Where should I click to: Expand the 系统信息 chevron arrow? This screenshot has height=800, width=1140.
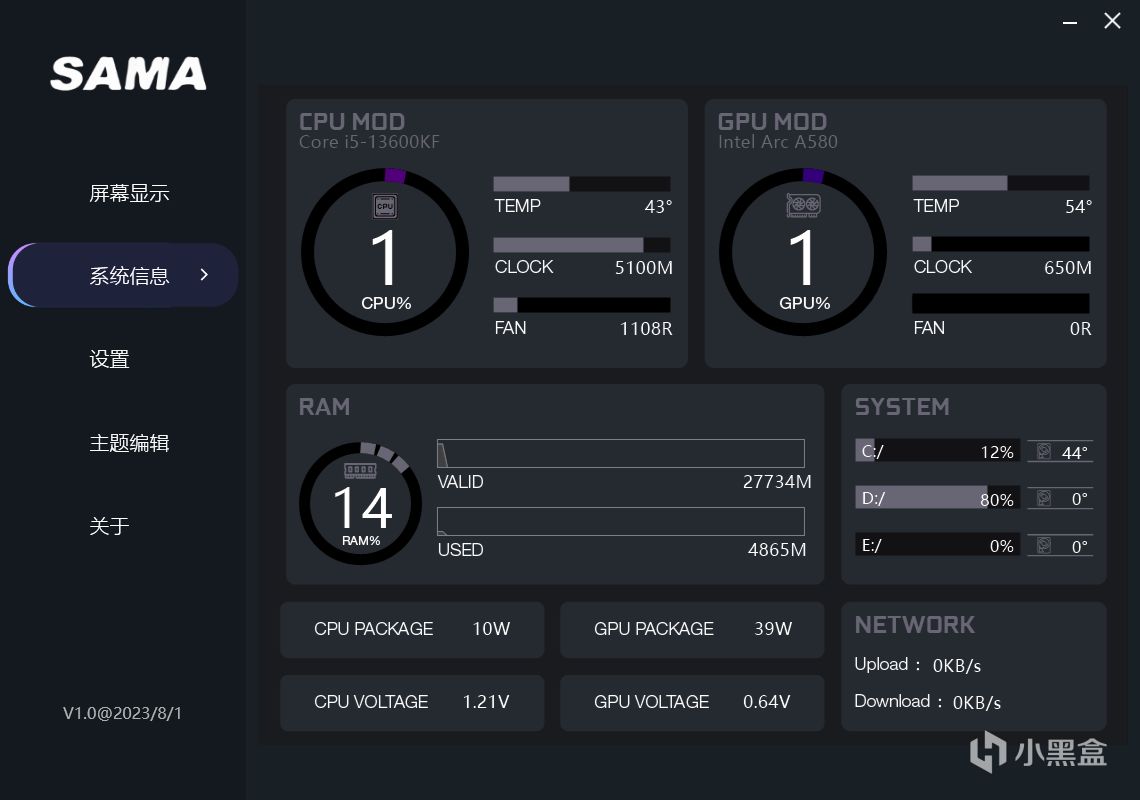pos(204,274)
